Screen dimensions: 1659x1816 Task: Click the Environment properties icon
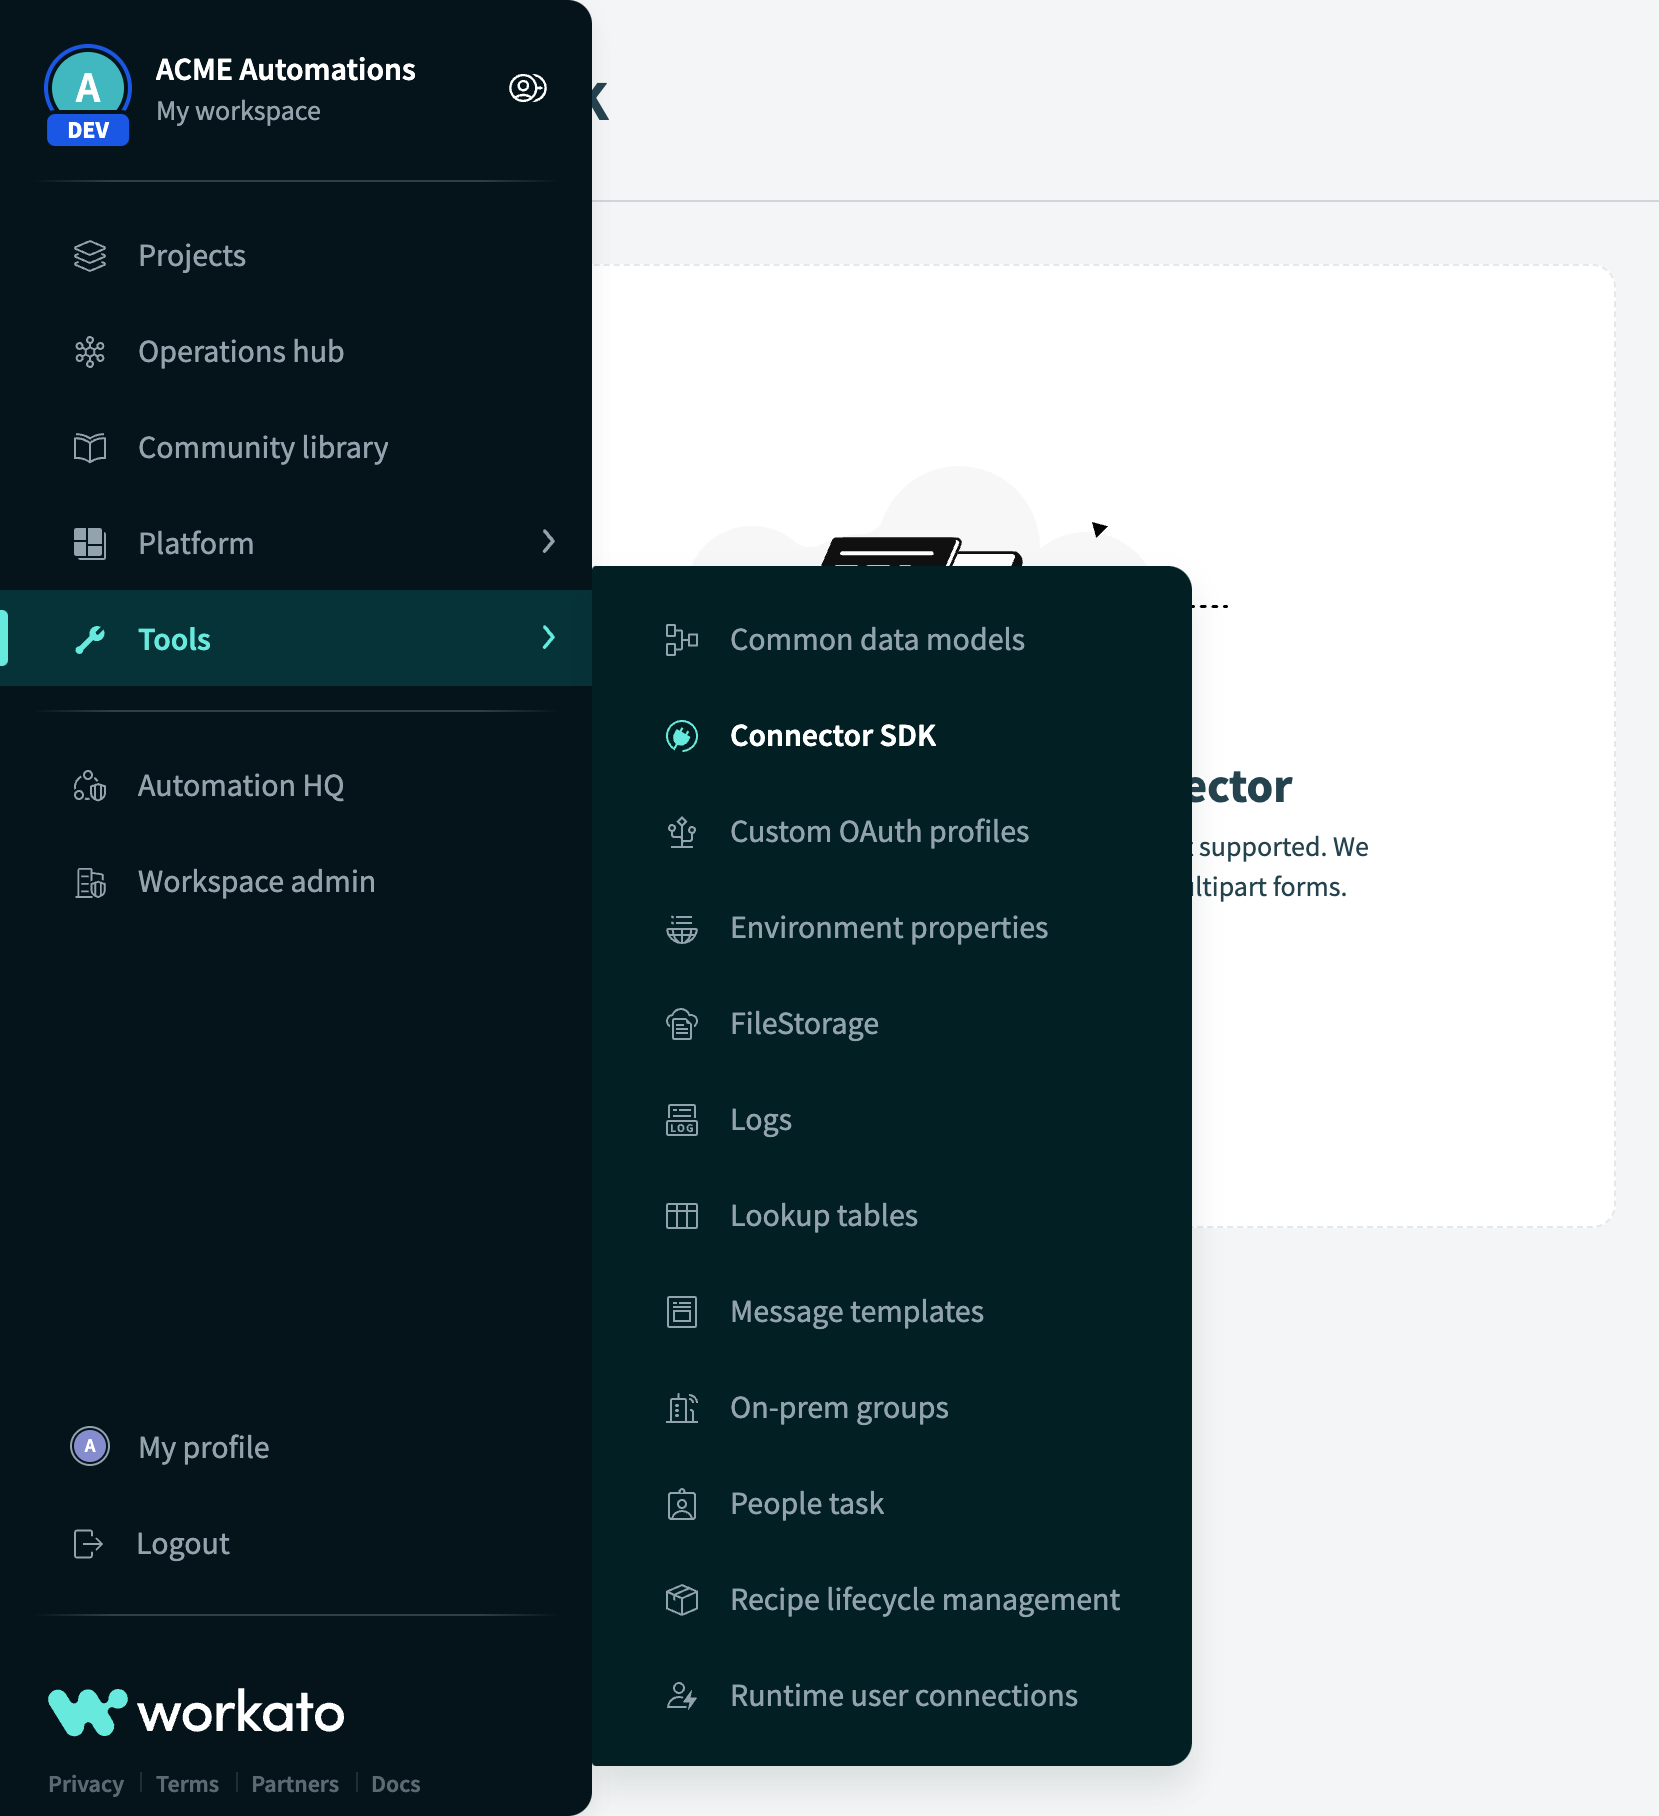point(682,928)
